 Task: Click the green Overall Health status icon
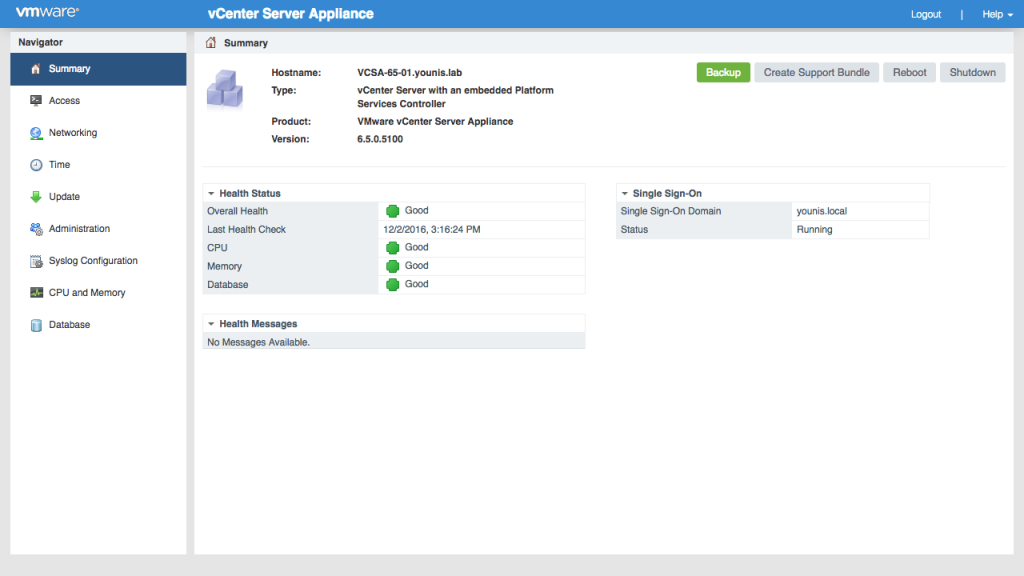coord(392,211)
